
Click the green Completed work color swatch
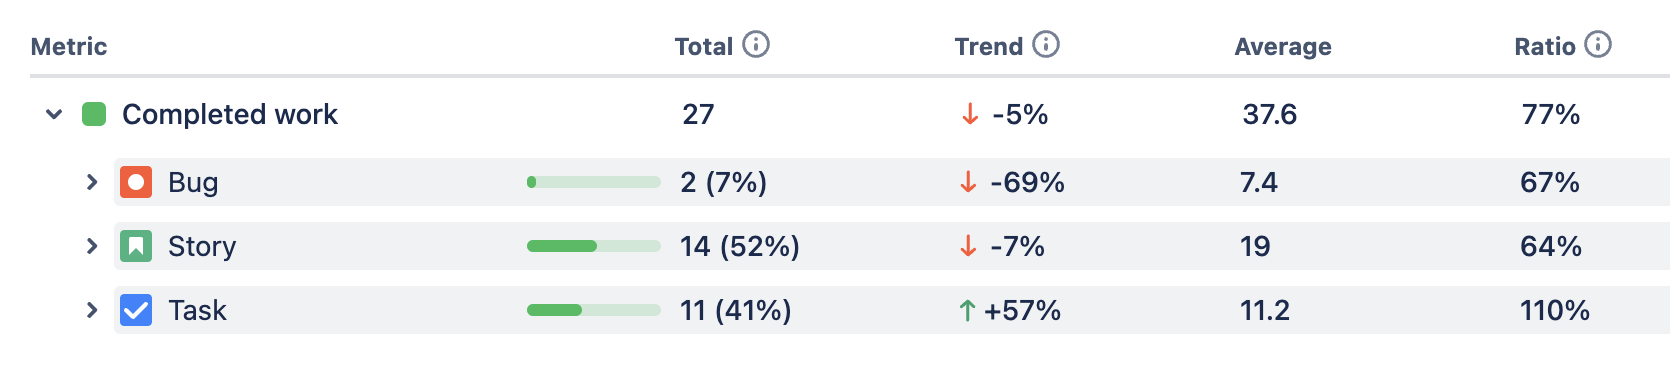pyautogui.click(x=94, y=114)
